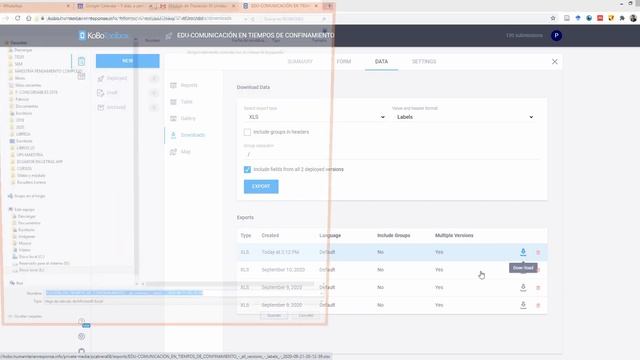Viewport: 640px width, 360px height.
Task: Download the third export in the list
Action: [523, 287]
